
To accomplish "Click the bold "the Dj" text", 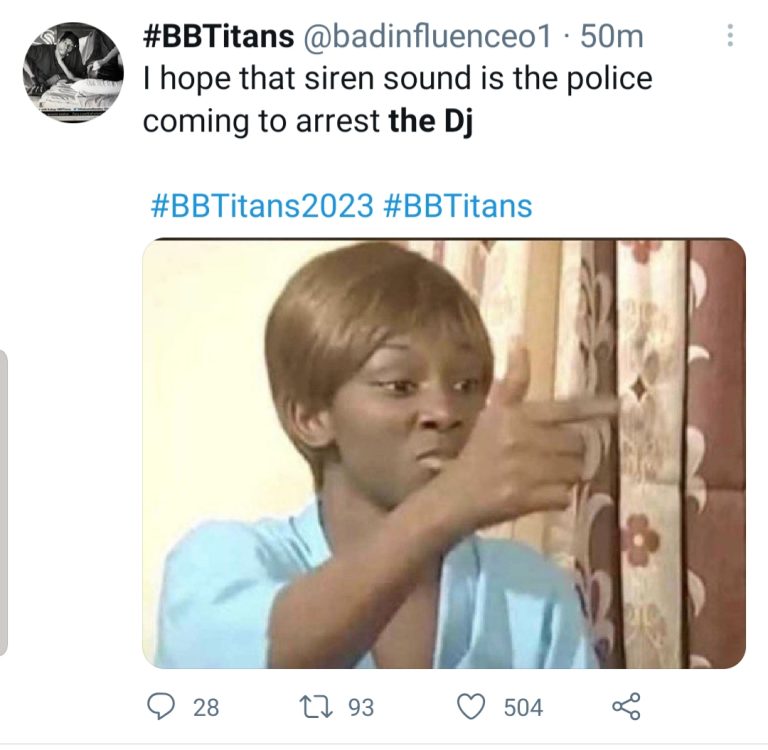I will (431, 121).
